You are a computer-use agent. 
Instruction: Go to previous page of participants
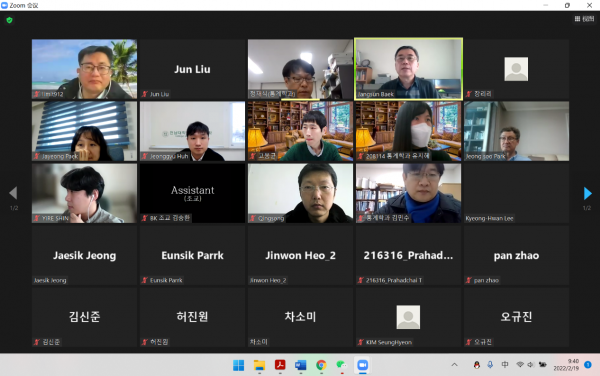(x=13, y=193)
